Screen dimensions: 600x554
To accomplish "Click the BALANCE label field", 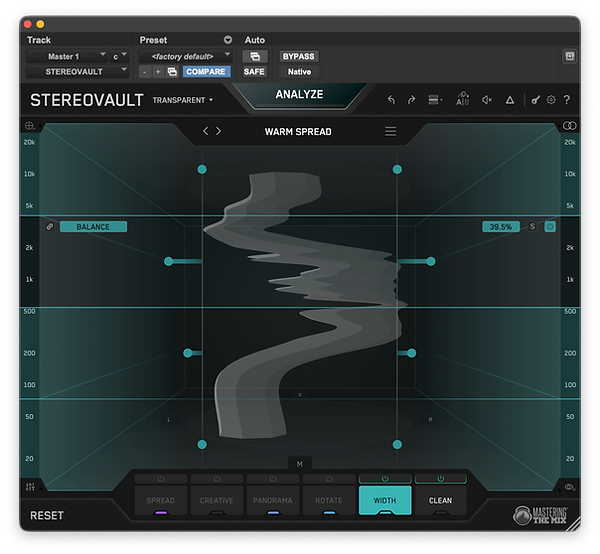I will [93, 226].
